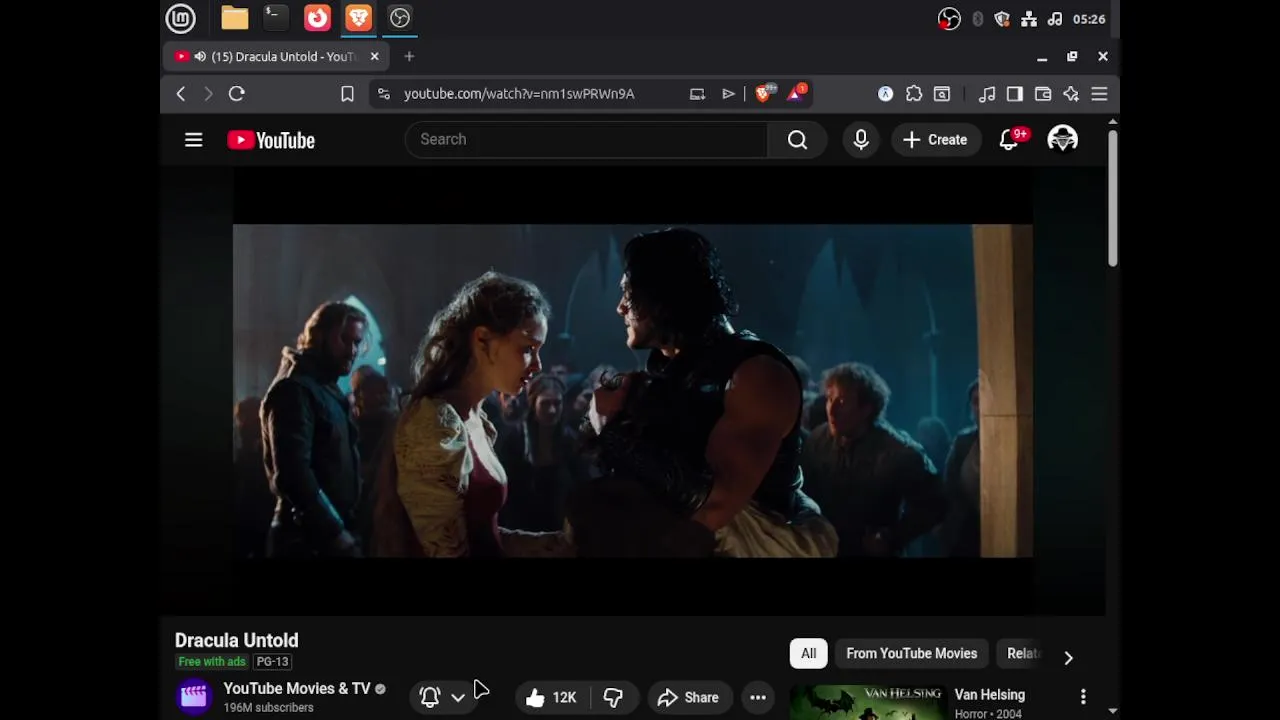The height and width of the screenshot is (720, 1280).
Task: Click the page vertical scrollbar thumb
Action: (1112, 197)
